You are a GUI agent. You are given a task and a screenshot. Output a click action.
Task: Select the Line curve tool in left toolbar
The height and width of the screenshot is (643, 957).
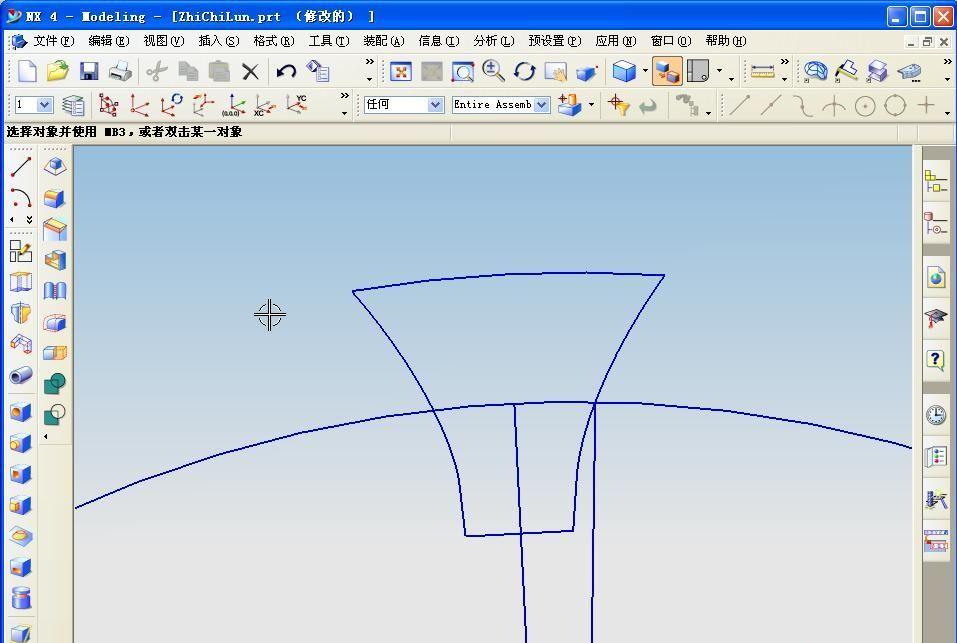point(20,167)
